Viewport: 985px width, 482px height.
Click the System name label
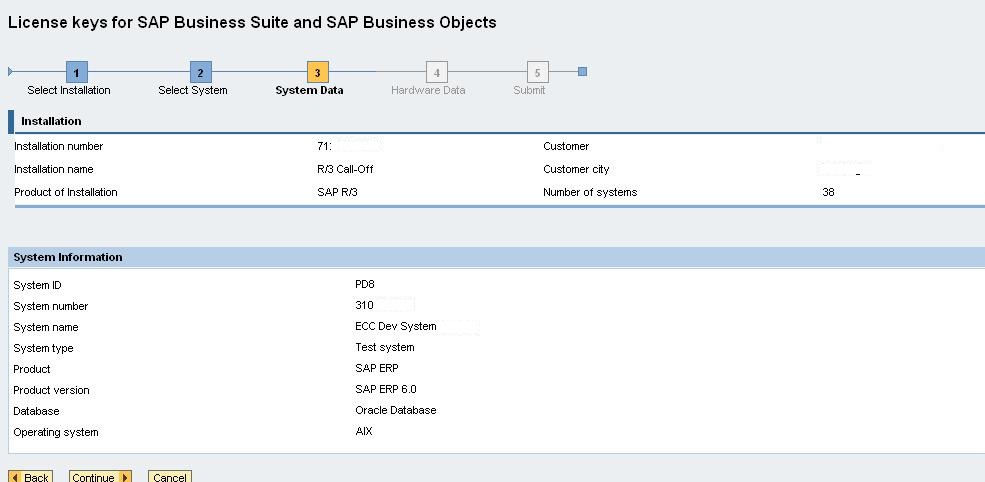(x=46, y=327)
